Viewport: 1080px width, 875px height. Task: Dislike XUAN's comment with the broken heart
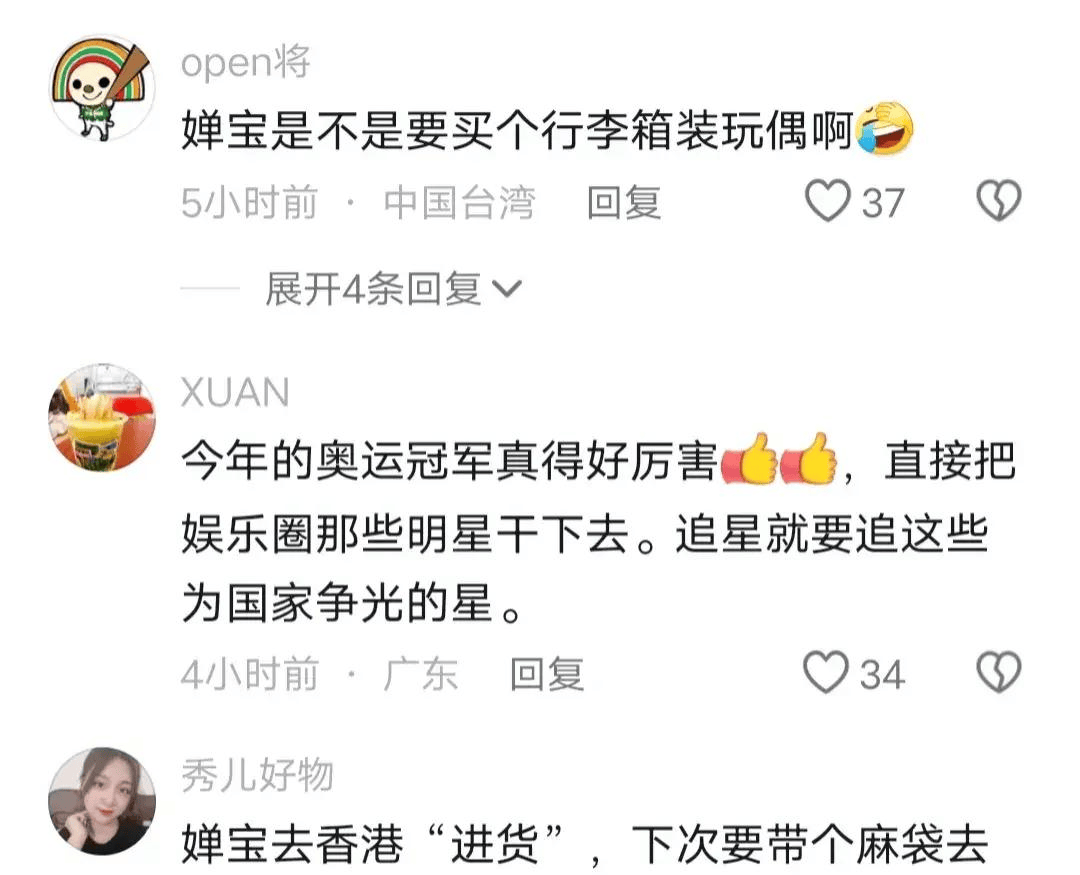coord(999,672)
